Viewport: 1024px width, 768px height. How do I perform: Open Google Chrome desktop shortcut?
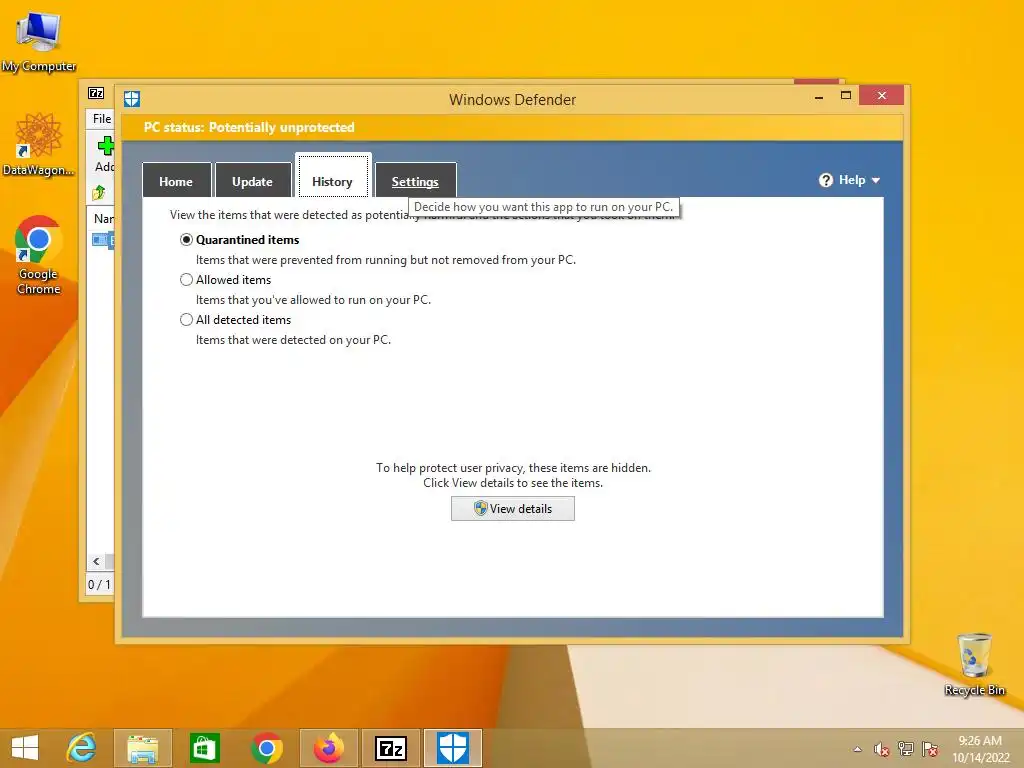pyautogui.click(x=39, y=255)
